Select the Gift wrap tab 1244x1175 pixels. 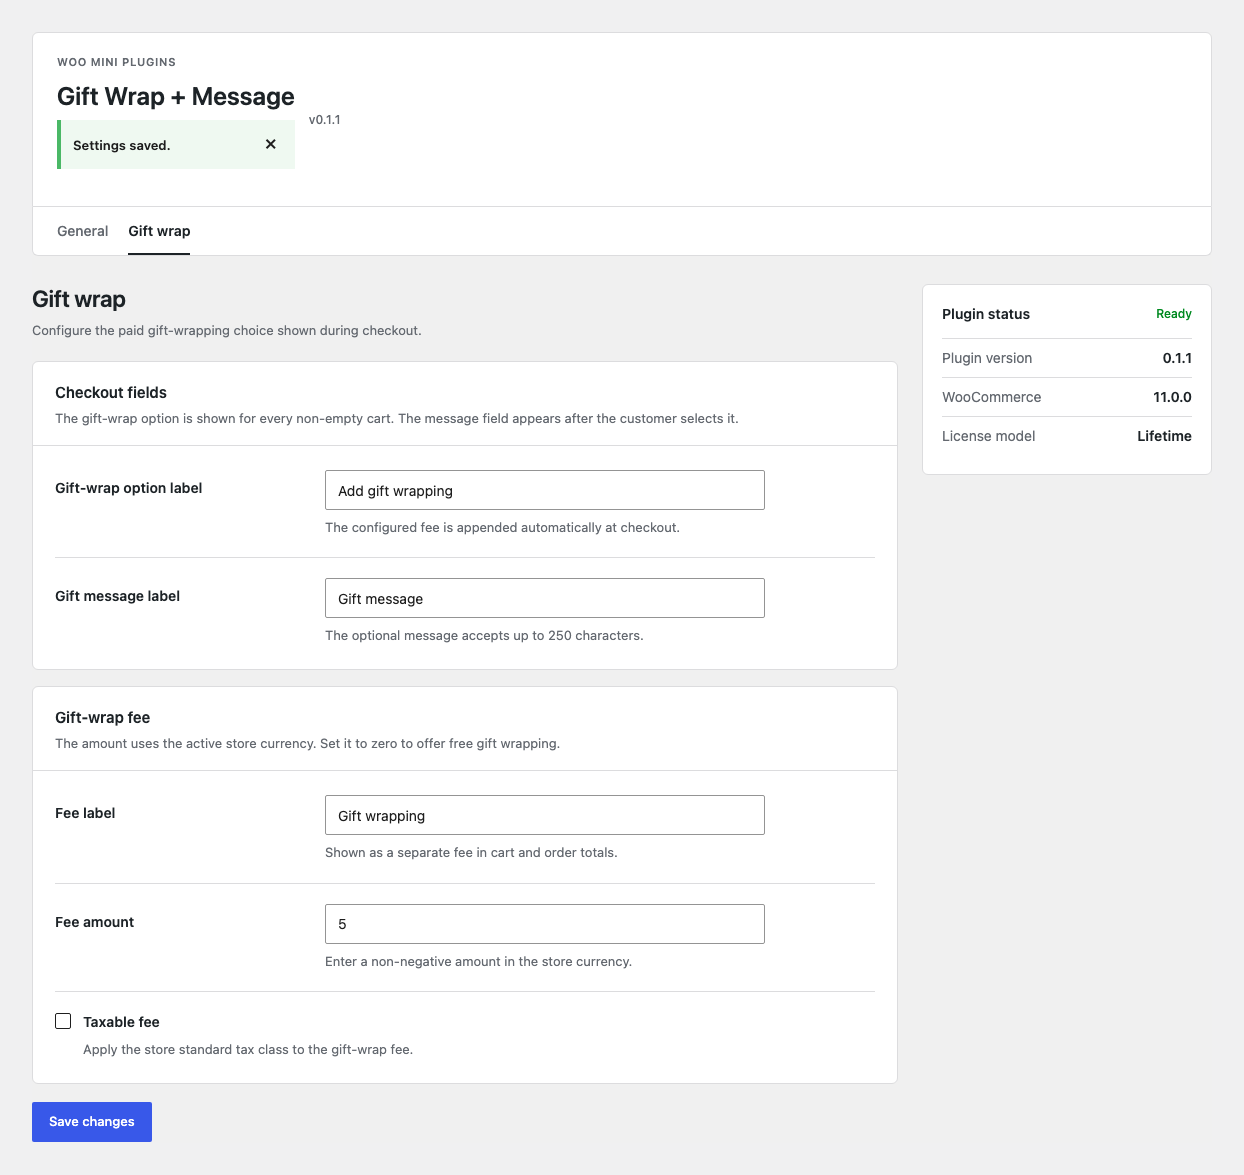[159, 231]
